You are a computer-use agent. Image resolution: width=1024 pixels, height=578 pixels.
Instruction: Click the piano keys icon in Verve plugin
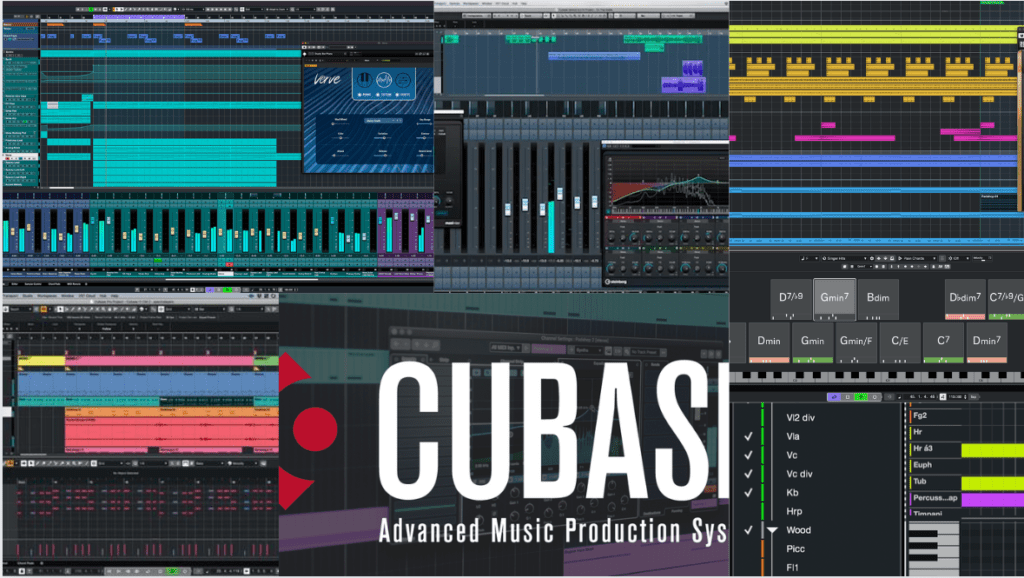(x=364, y=80)
